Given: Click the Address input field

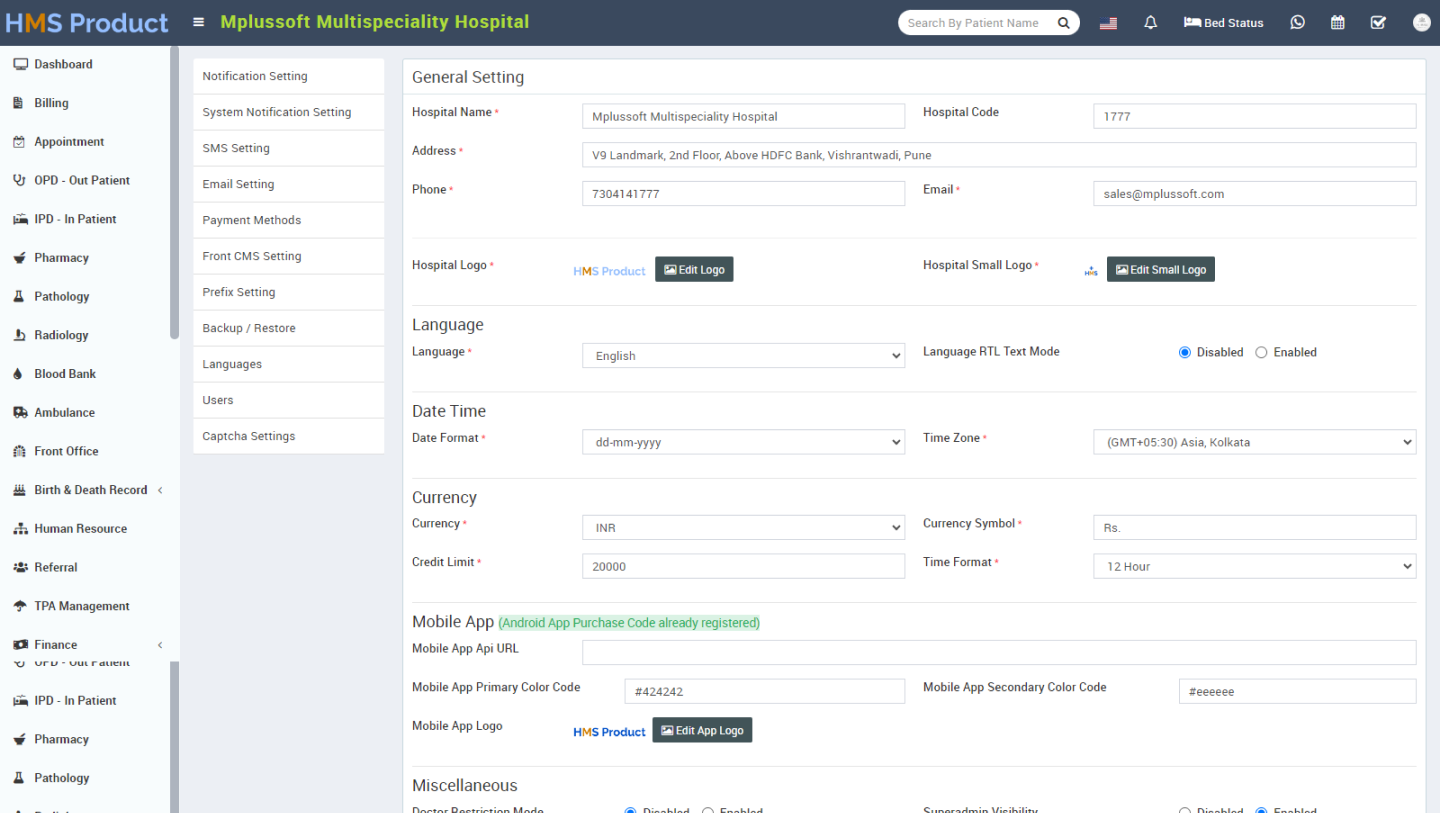Looking at the screenshot, I should 999,155.
